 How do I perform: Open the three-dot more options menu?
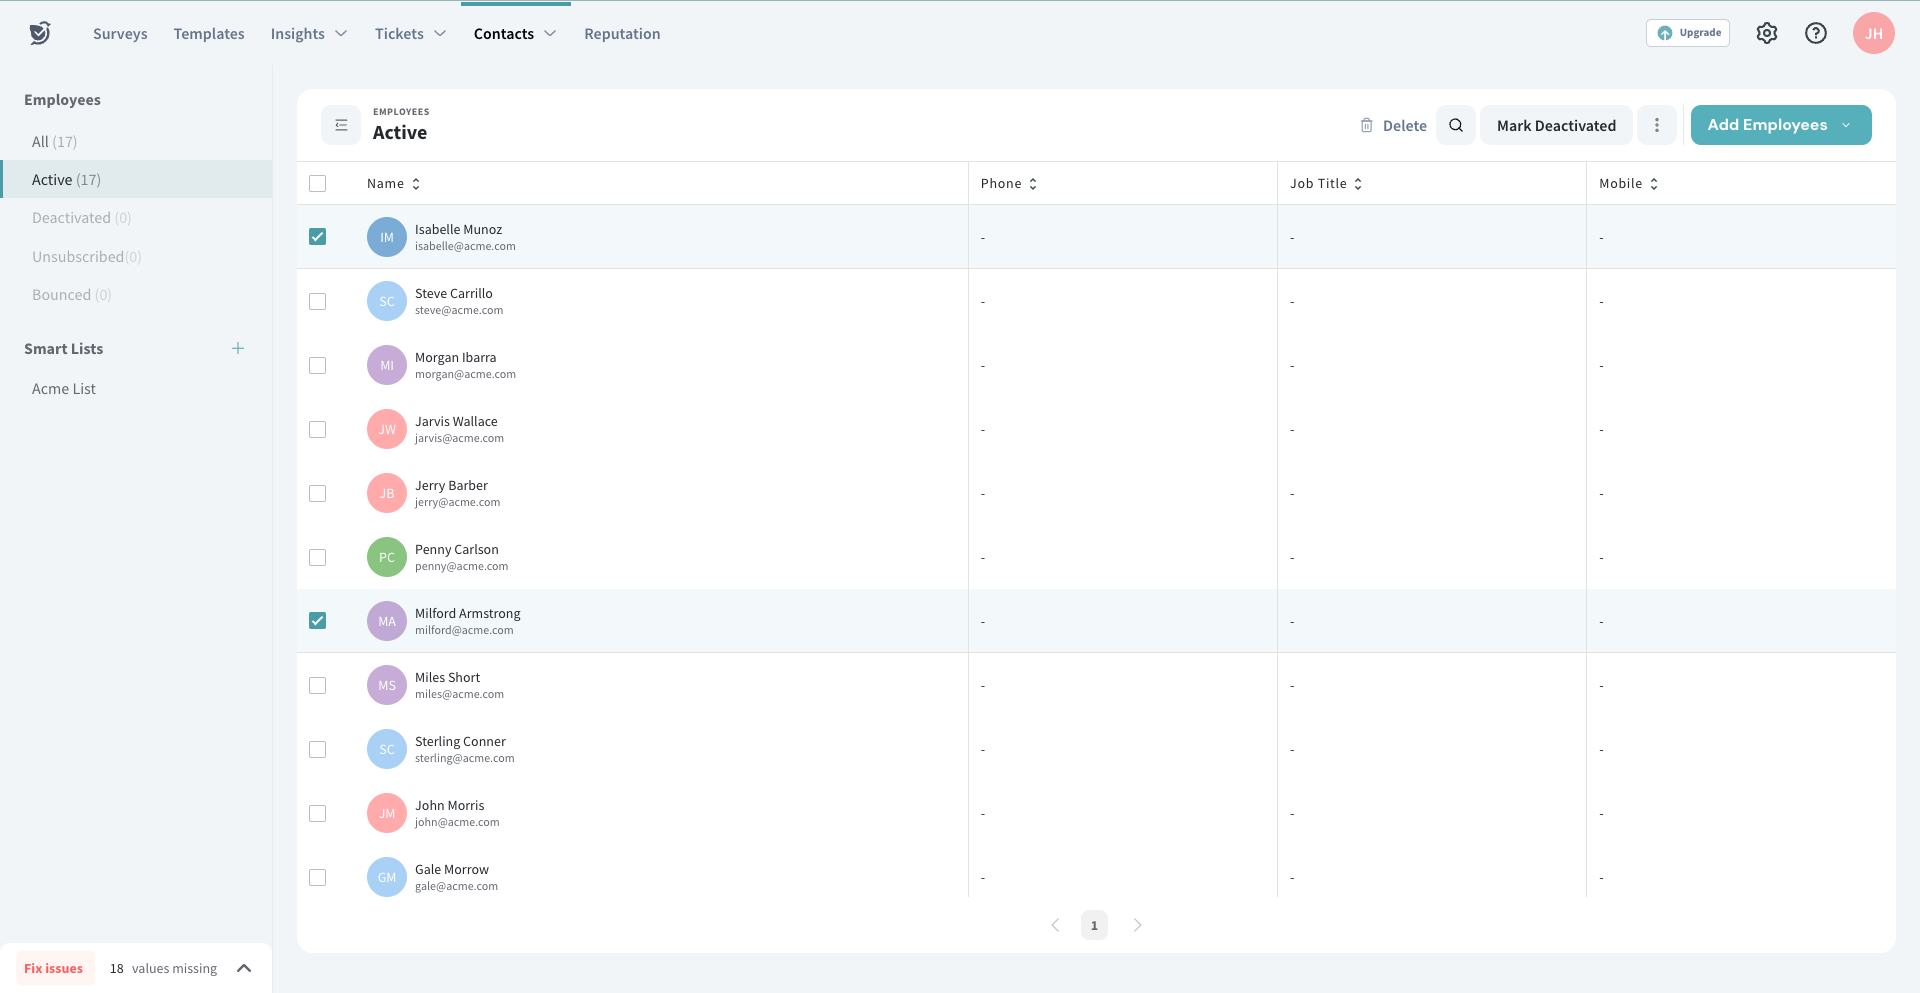[x=1656, y=125]
